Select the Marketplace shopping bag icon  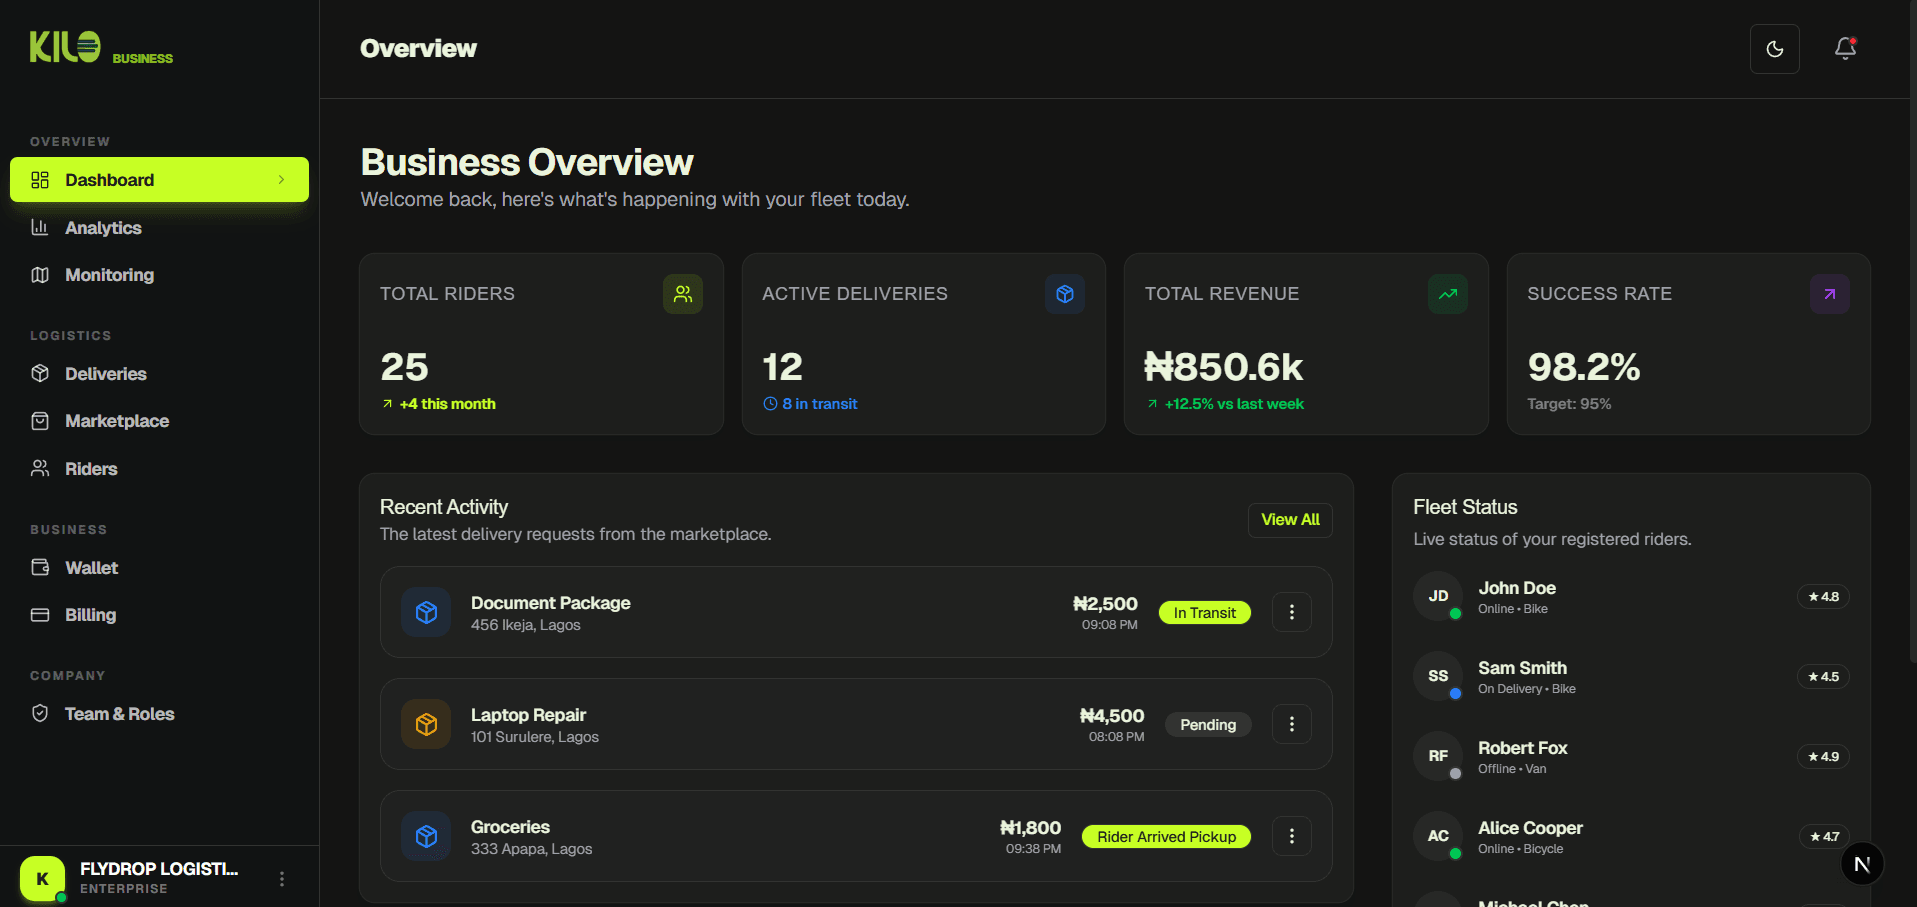click(40, 420)
